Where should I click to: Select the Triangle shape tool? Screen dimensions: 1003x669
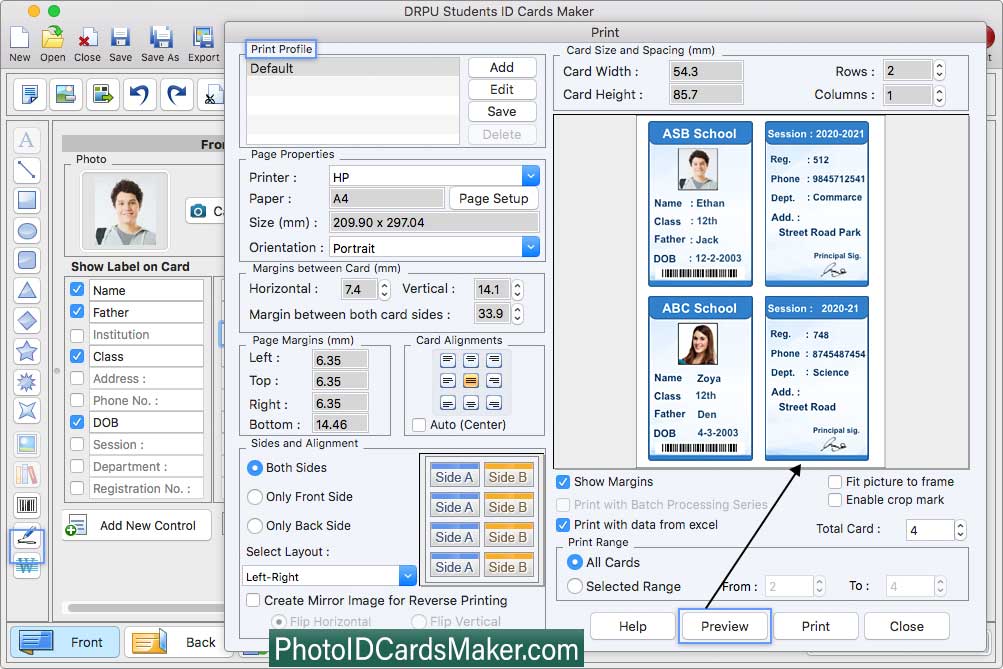[26, 290]
